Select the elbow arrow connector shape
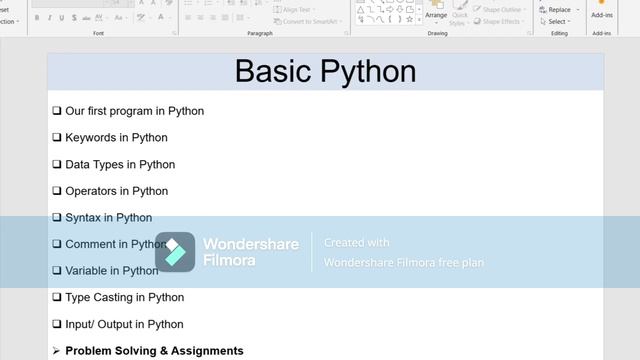 pyautogui.click(x=380, y=9)
